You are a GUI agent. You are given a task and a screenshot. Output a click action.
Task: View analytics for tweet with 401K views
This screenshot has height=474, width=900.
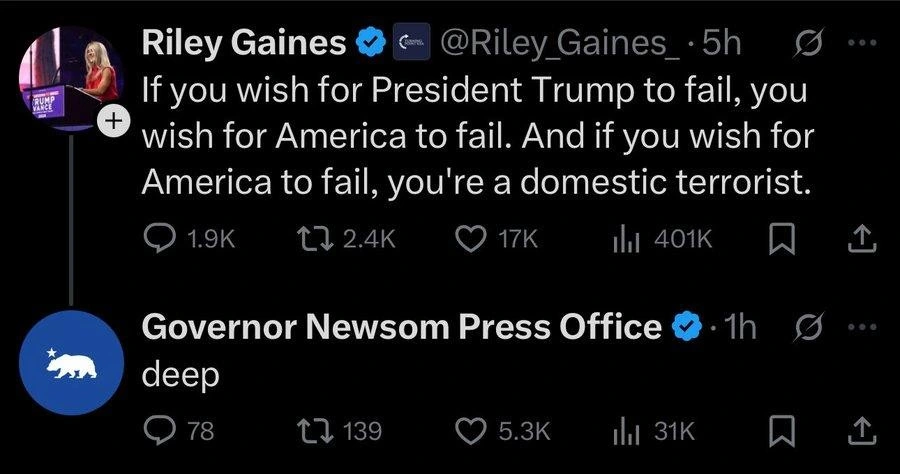click(628, 239)
